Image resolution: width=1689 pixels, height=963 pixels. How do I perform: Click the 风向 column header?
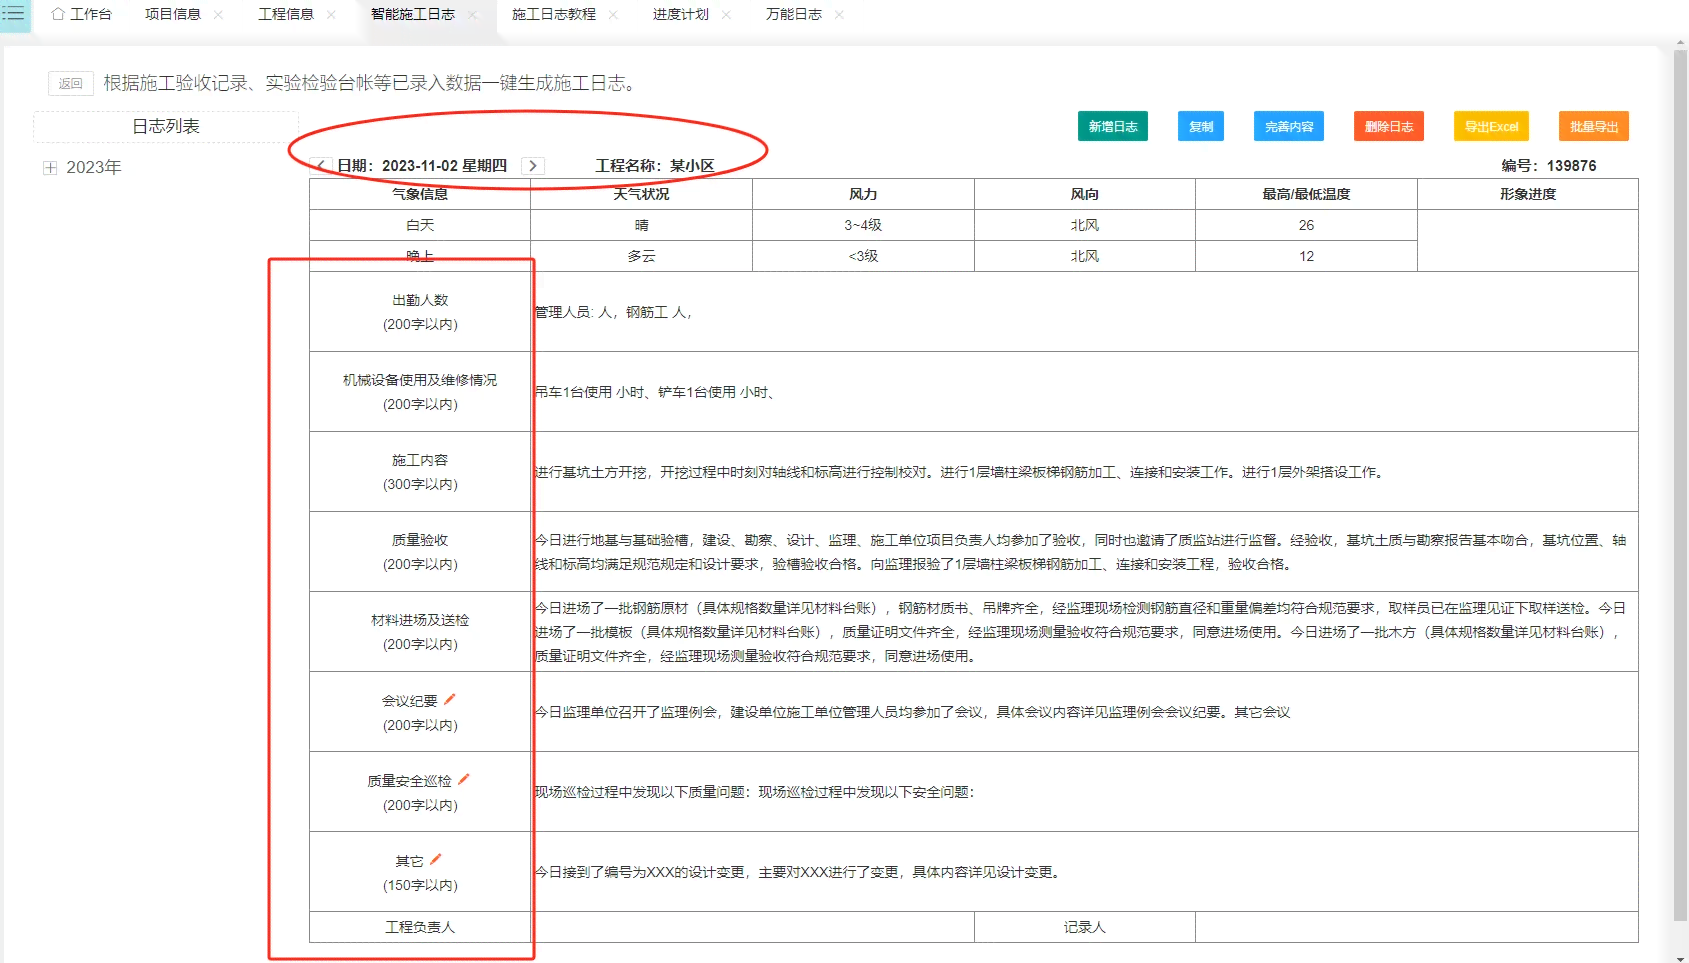pyautogui.click(x=1085, y=194)
